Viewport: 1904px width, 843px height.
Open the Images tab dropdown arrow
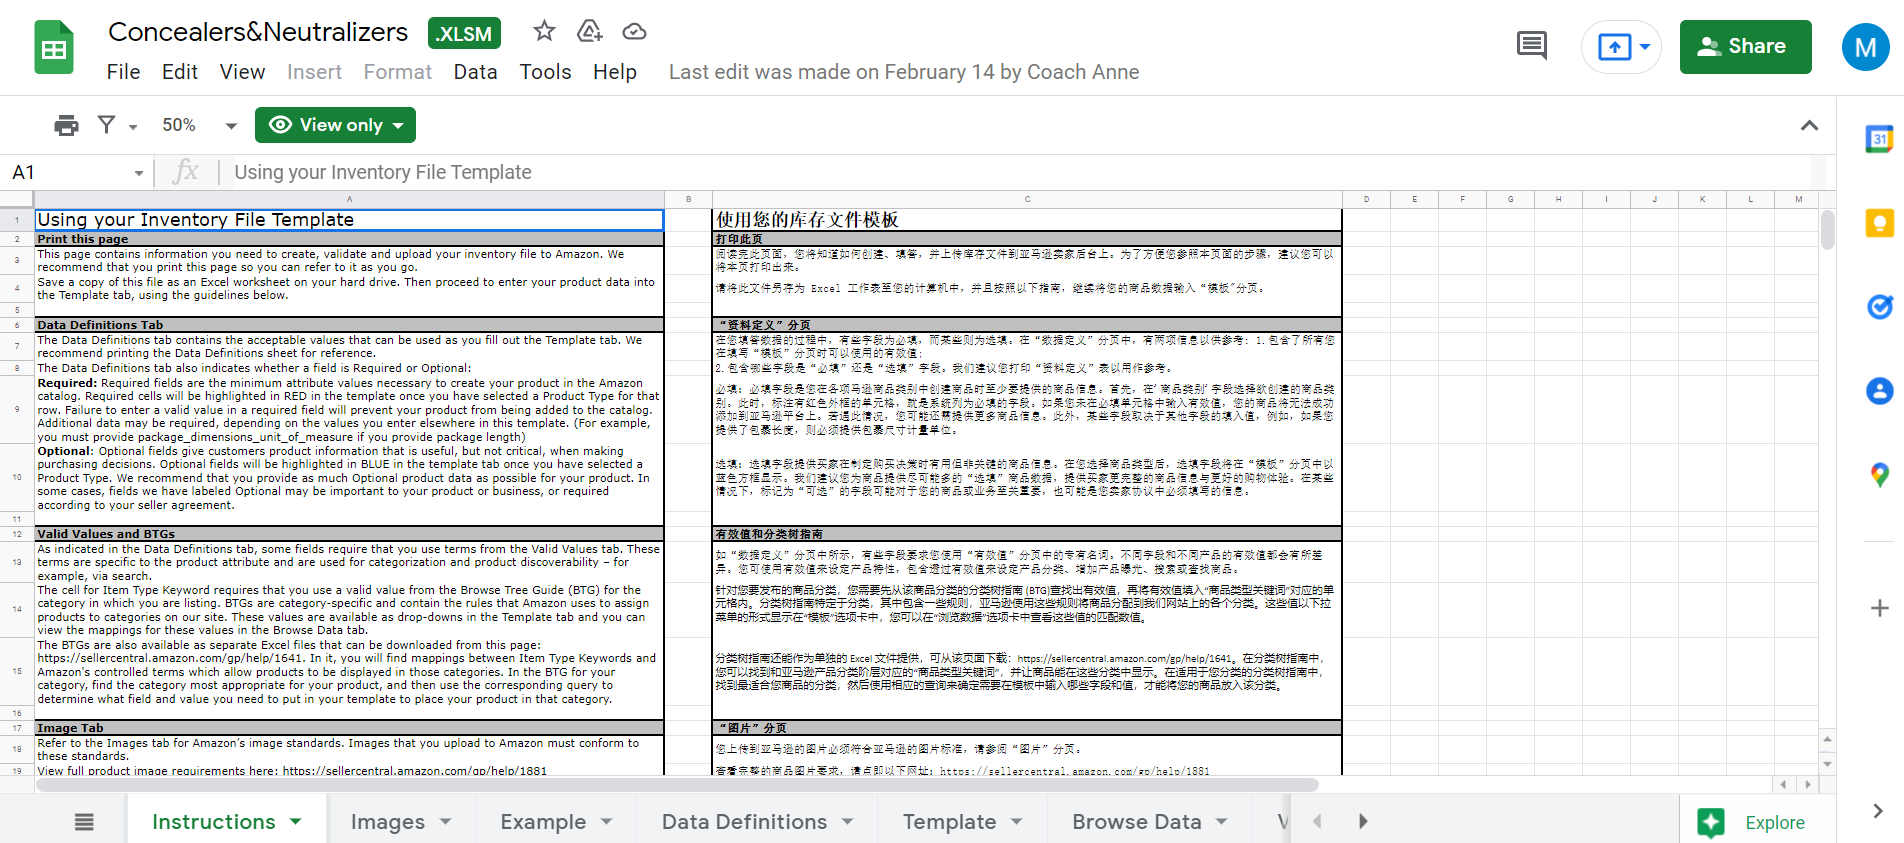(x=446, y=821)
